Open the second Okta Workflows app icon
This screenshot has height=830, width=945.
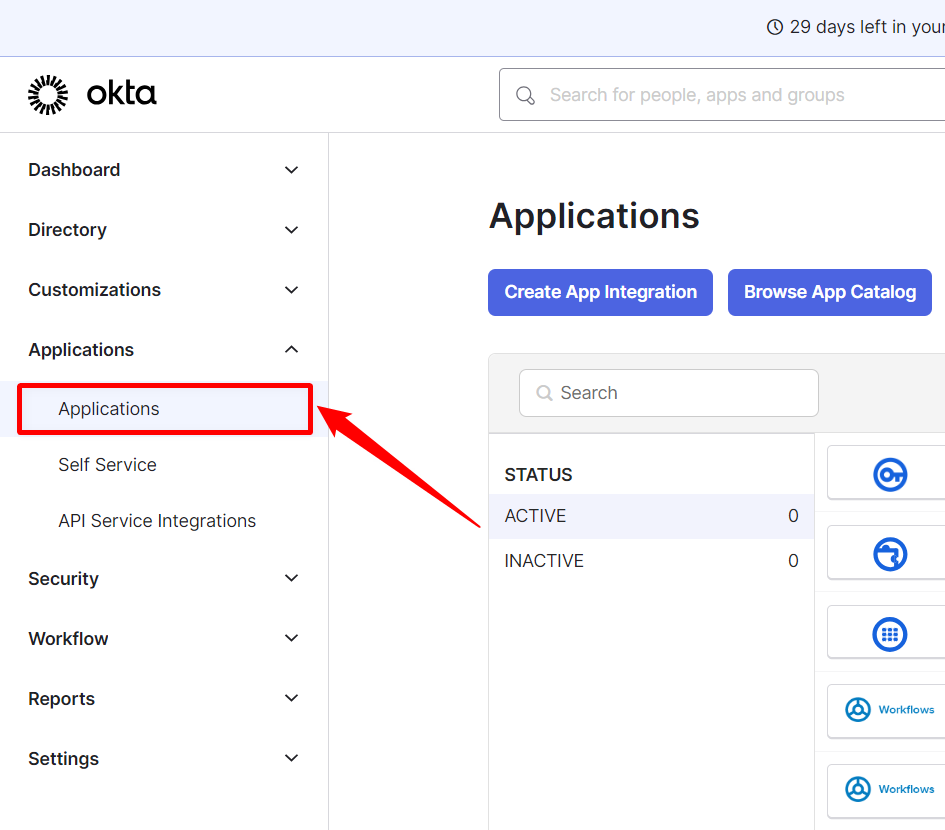click(x=858, y=789)
